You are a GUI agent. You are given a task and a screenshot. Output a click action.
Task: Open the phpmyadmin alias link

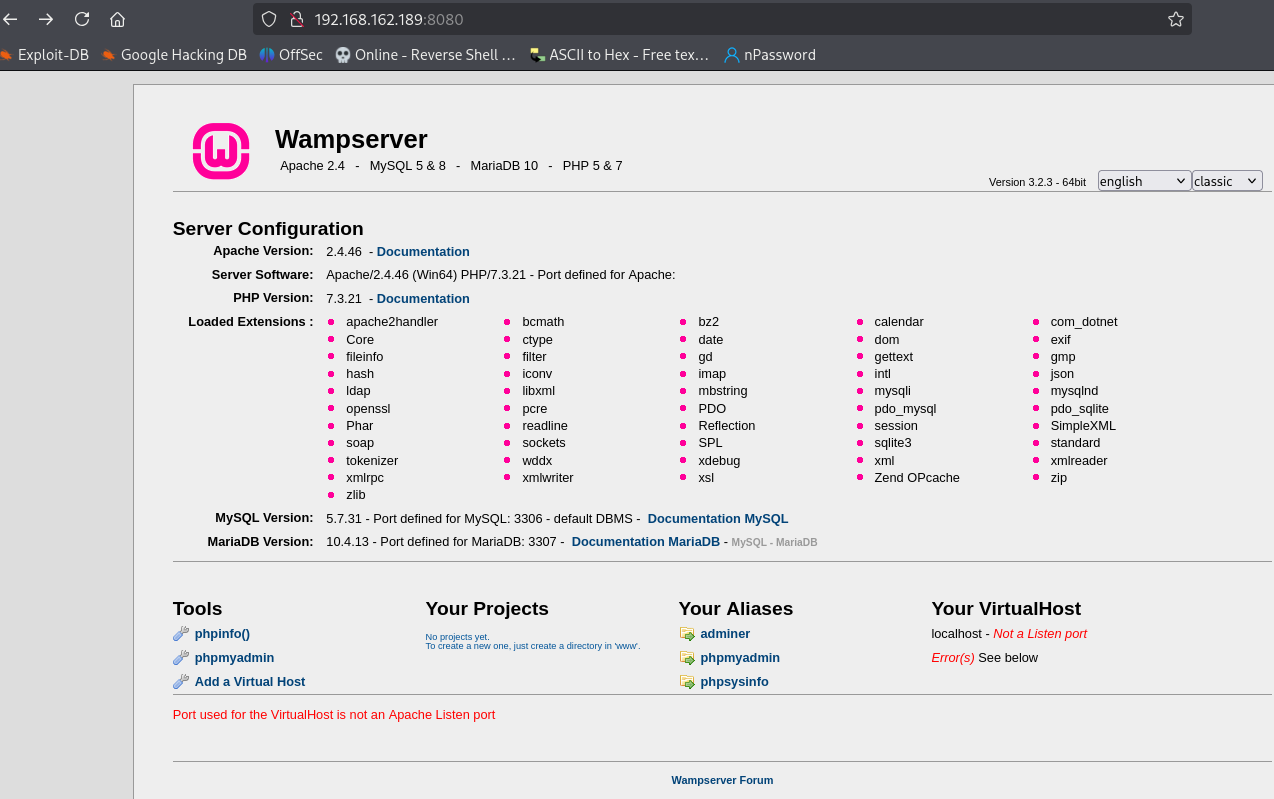740,658
